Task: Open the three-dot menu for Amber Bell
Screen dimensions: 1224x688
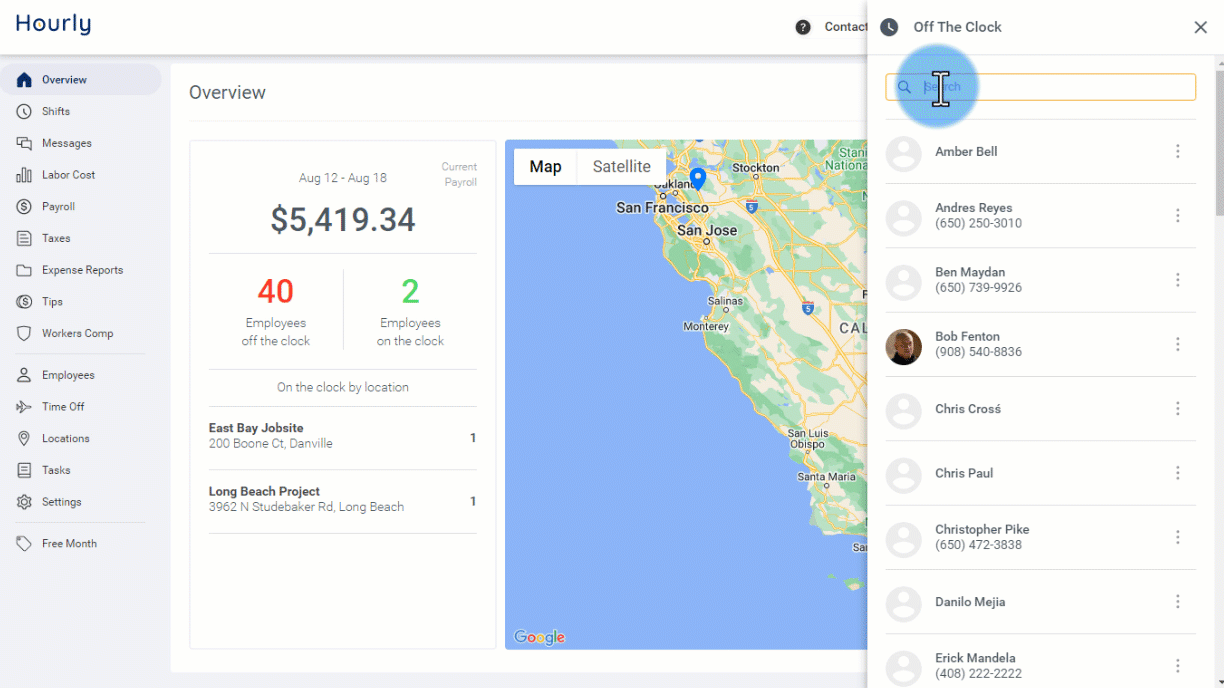Action: click(x=1178, y=151)
